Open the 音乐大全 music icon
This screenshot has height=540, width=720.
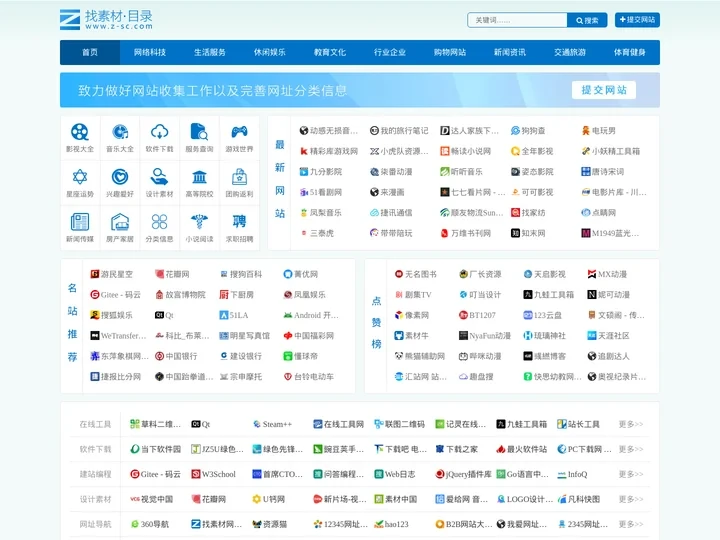coord(120,132)
